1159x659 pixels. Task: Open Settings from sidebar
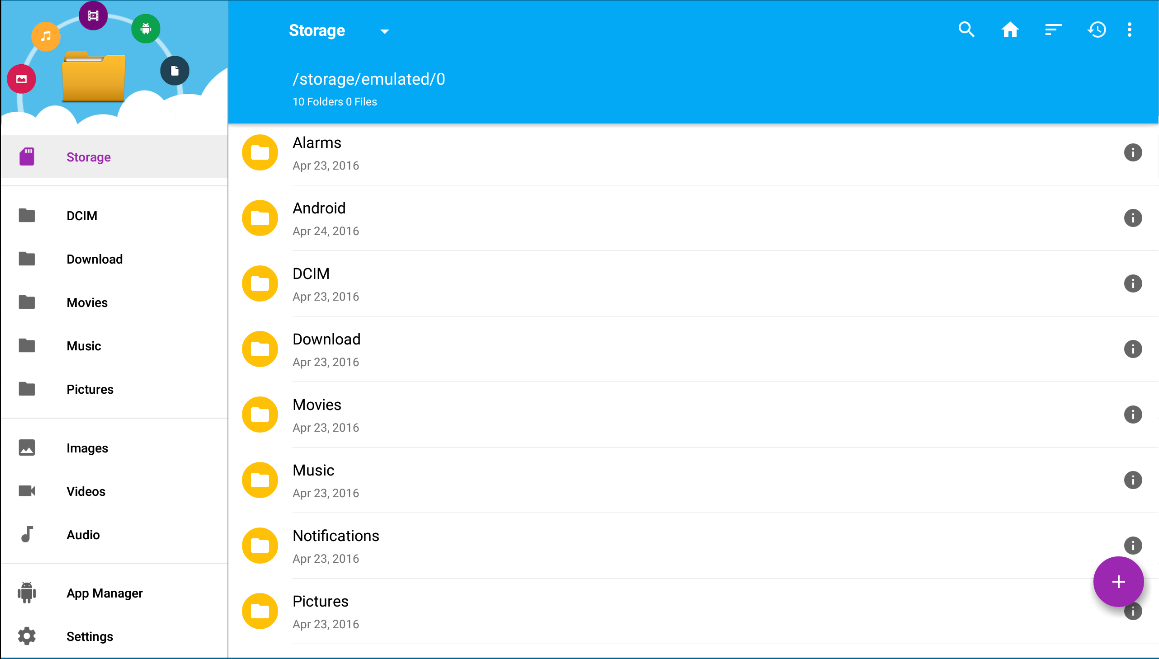pyautogui.click(x=89, y=637)
